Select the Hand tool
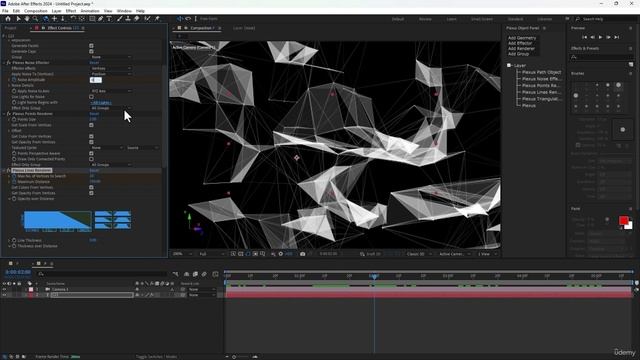This screenshot has width=640, height=360. [27, 19]
